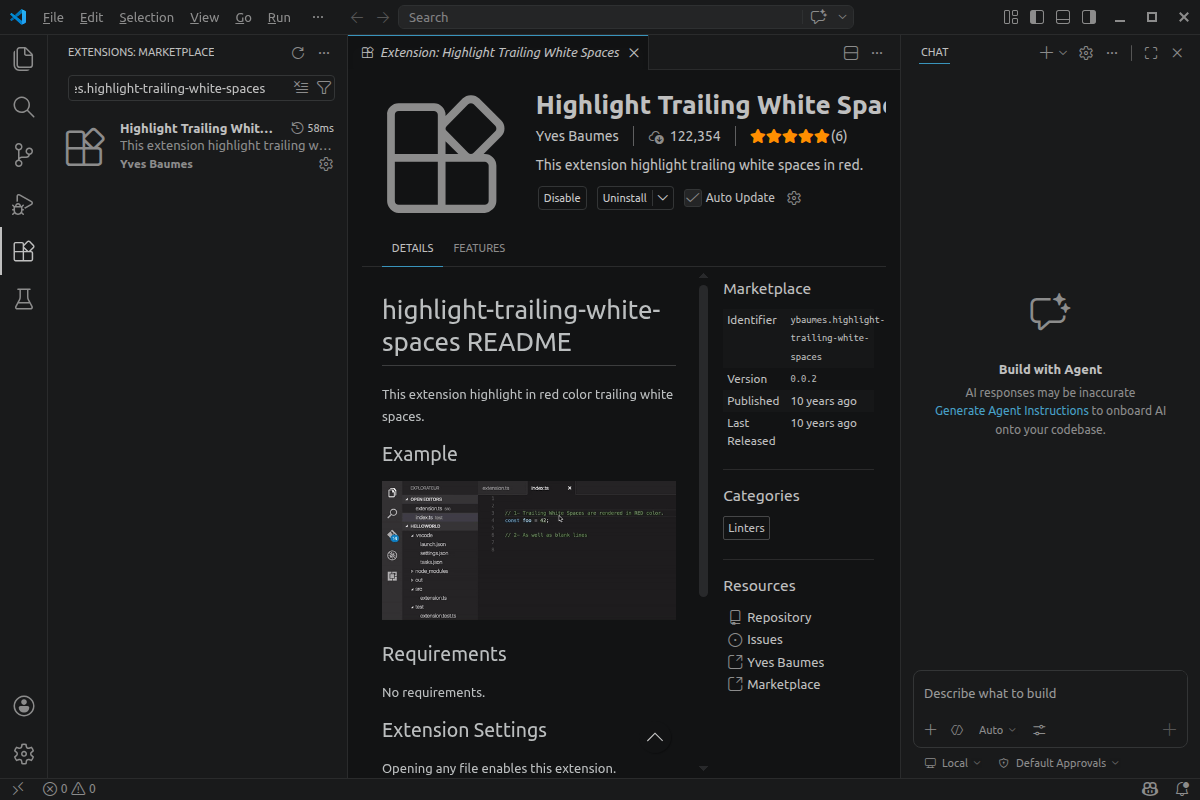The height and width of the screenshot is (800, 1200).
Task: Open gear on Highlight Trailing White list item
Action: pyautogui.click(x=325, y=164)
